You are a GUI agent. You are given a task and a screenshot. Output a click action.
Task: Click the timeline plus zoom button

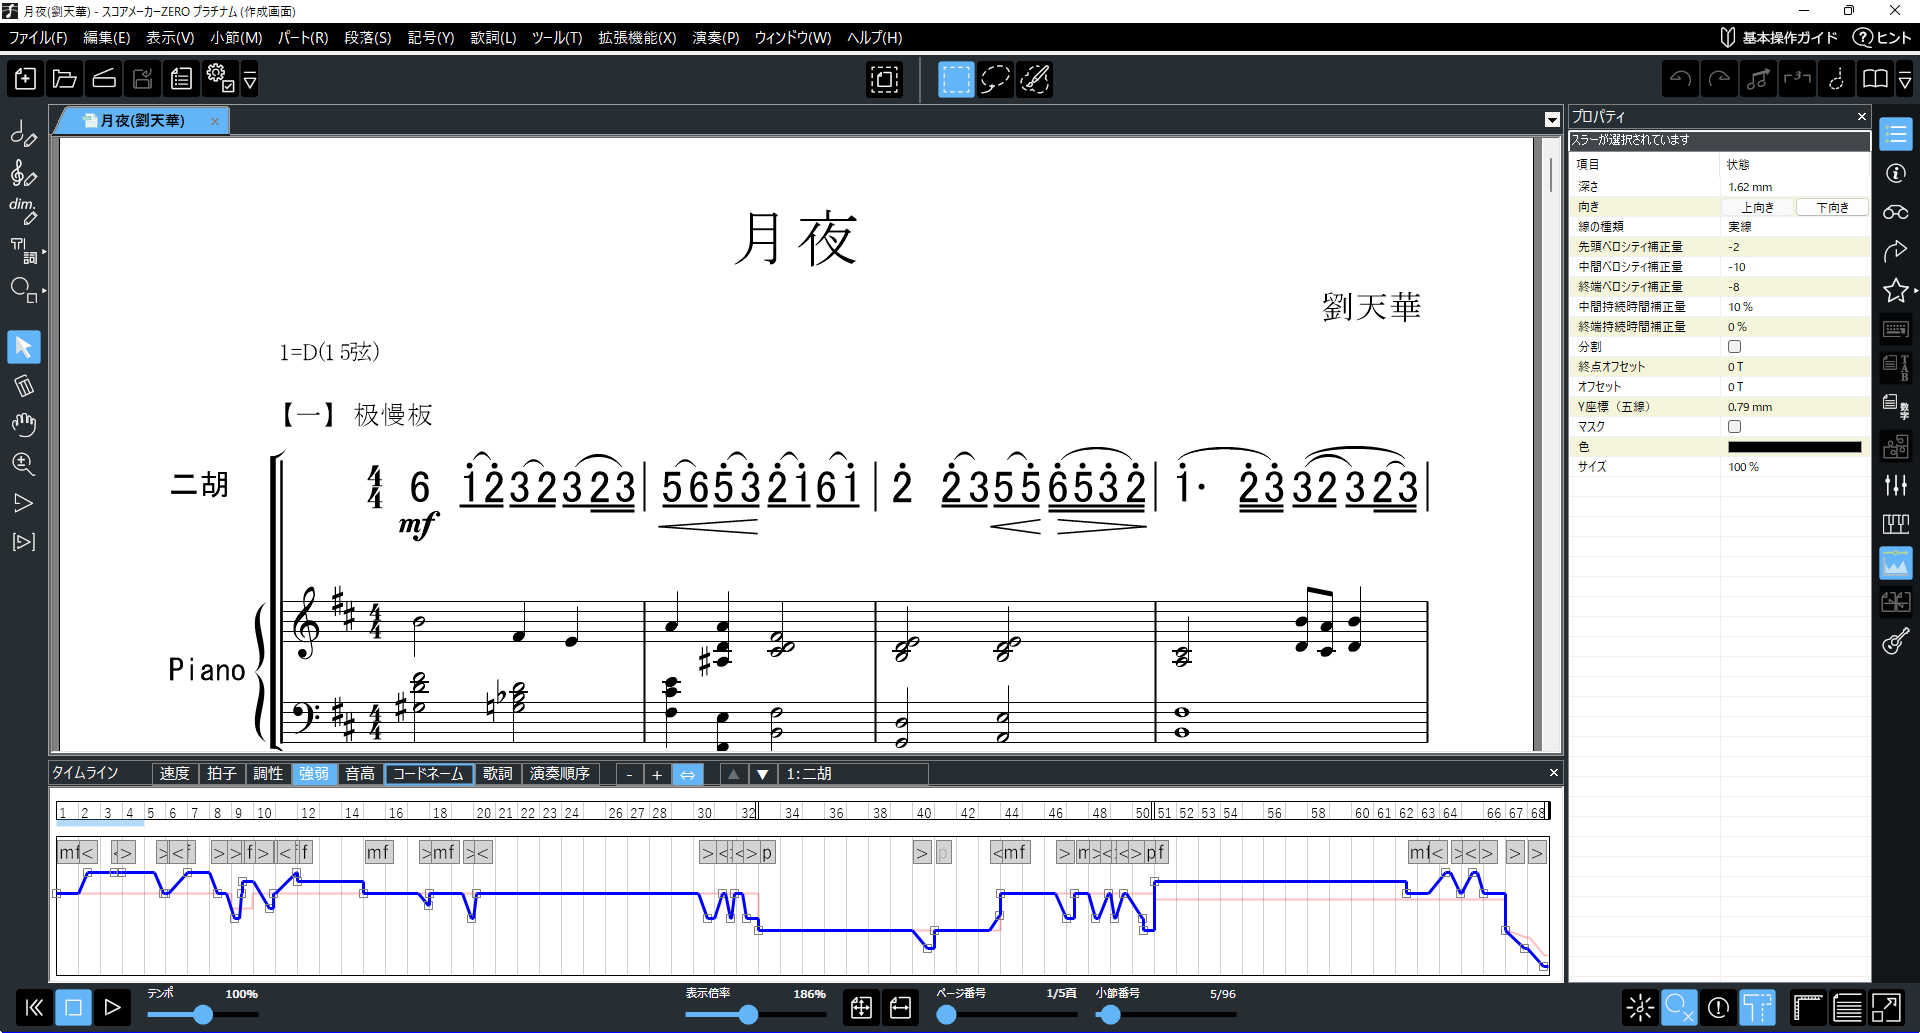tap(657, 774)
